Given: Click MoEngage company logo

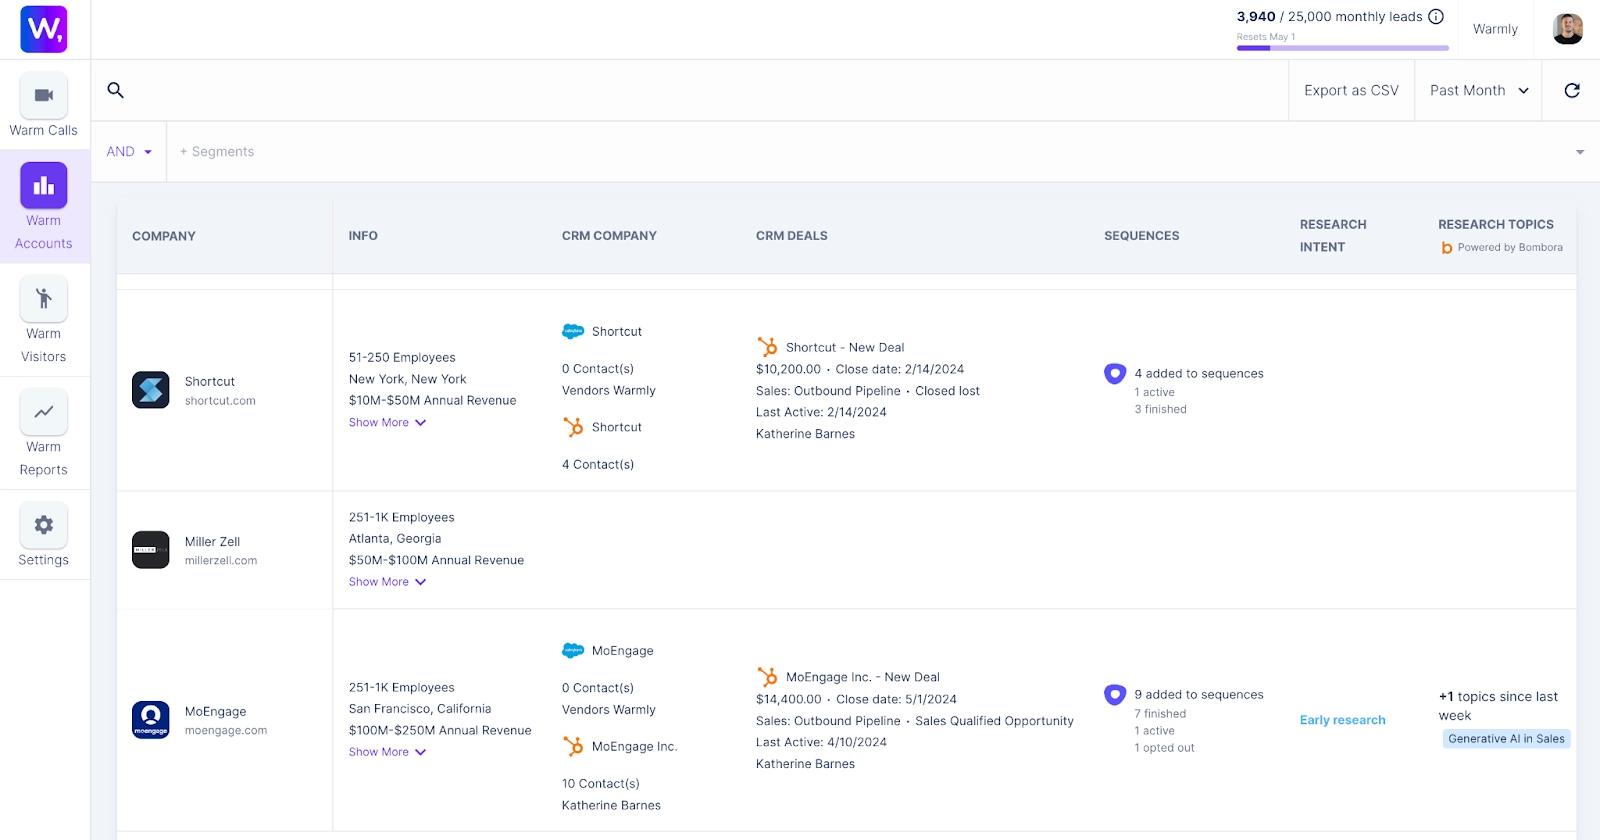Looking at the screenshot, I should pos(151,720).
